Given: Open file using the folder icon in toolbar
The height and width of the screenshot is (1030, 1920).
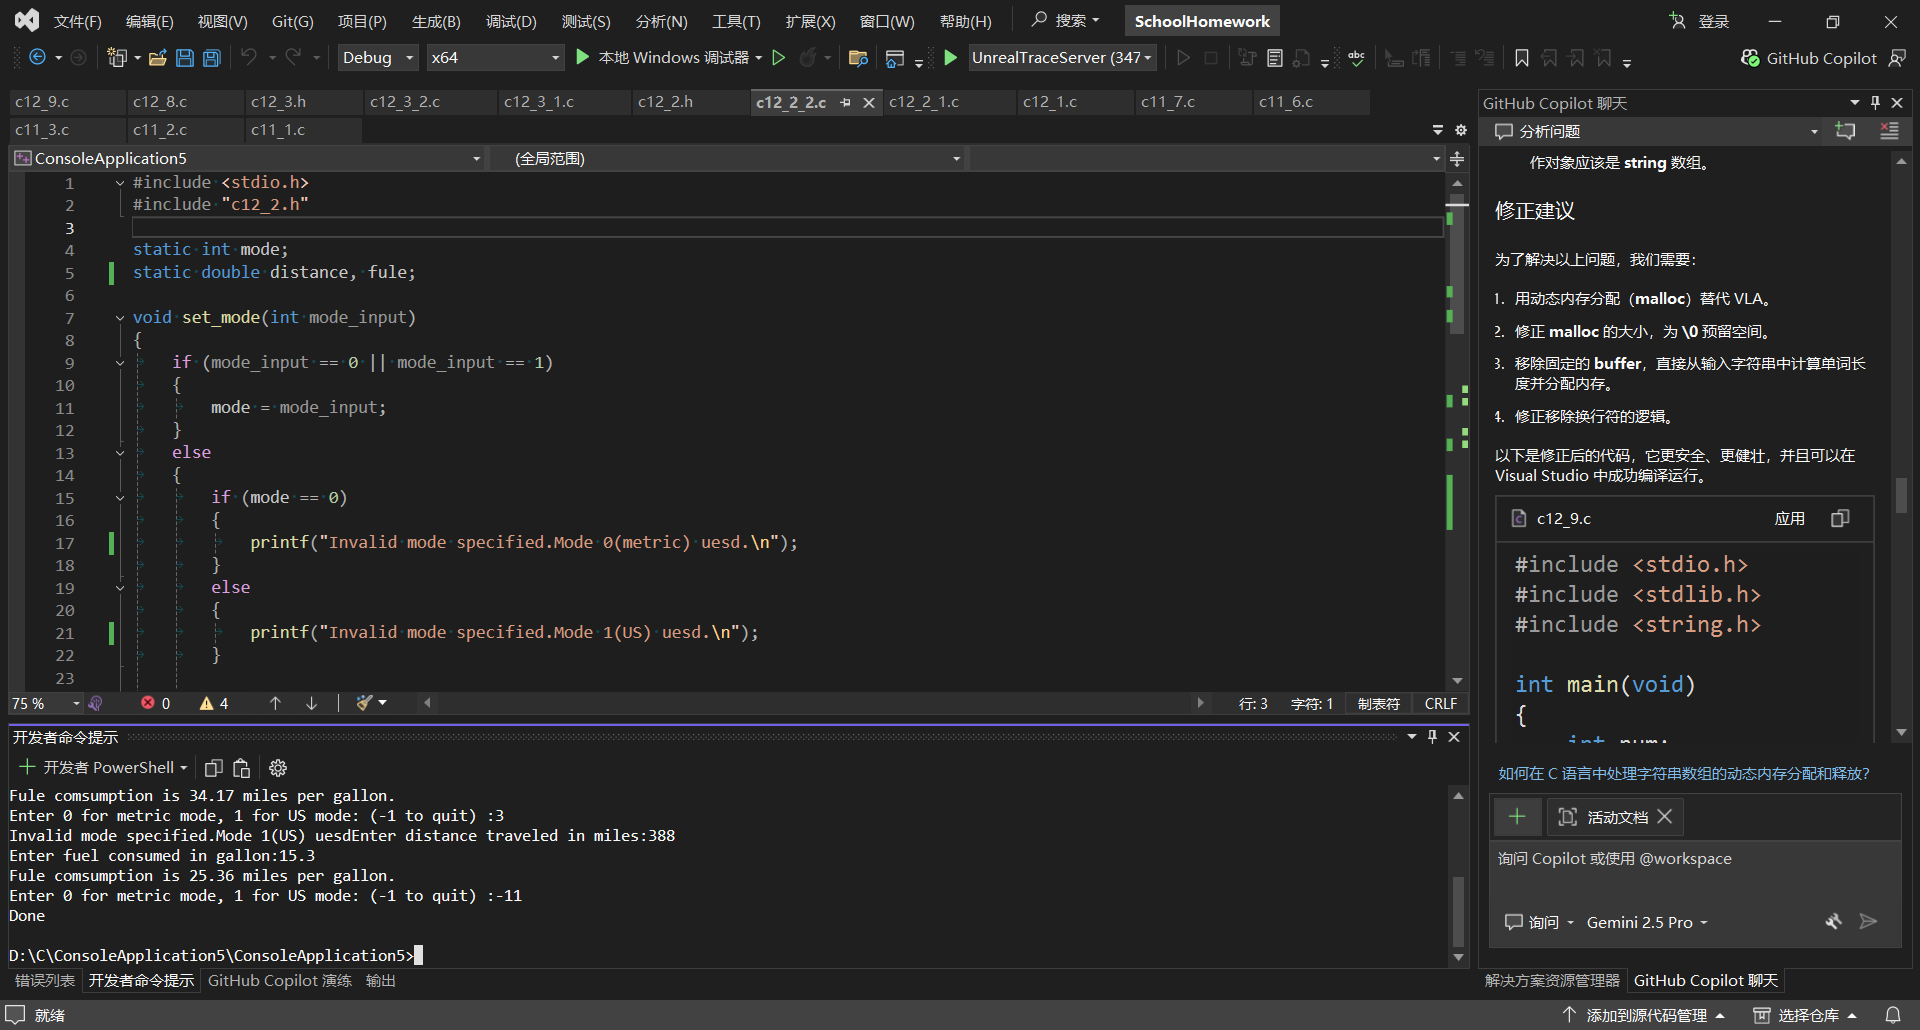Looking at the screenshot, I should 157,58.
